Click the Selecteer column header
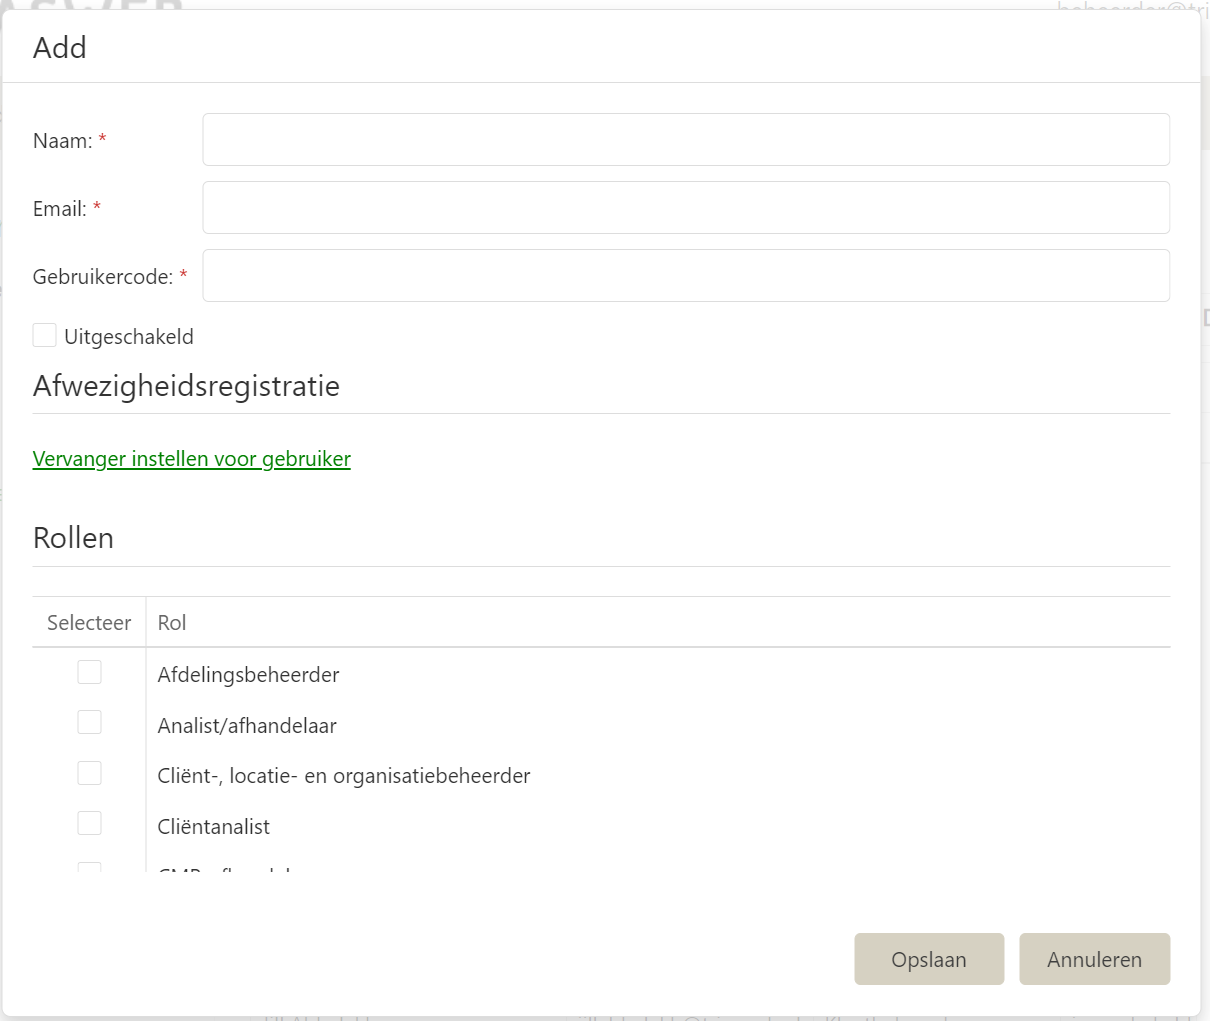Image resolution: width=1210 pixels, height=1021 pixels. (89, 623)
